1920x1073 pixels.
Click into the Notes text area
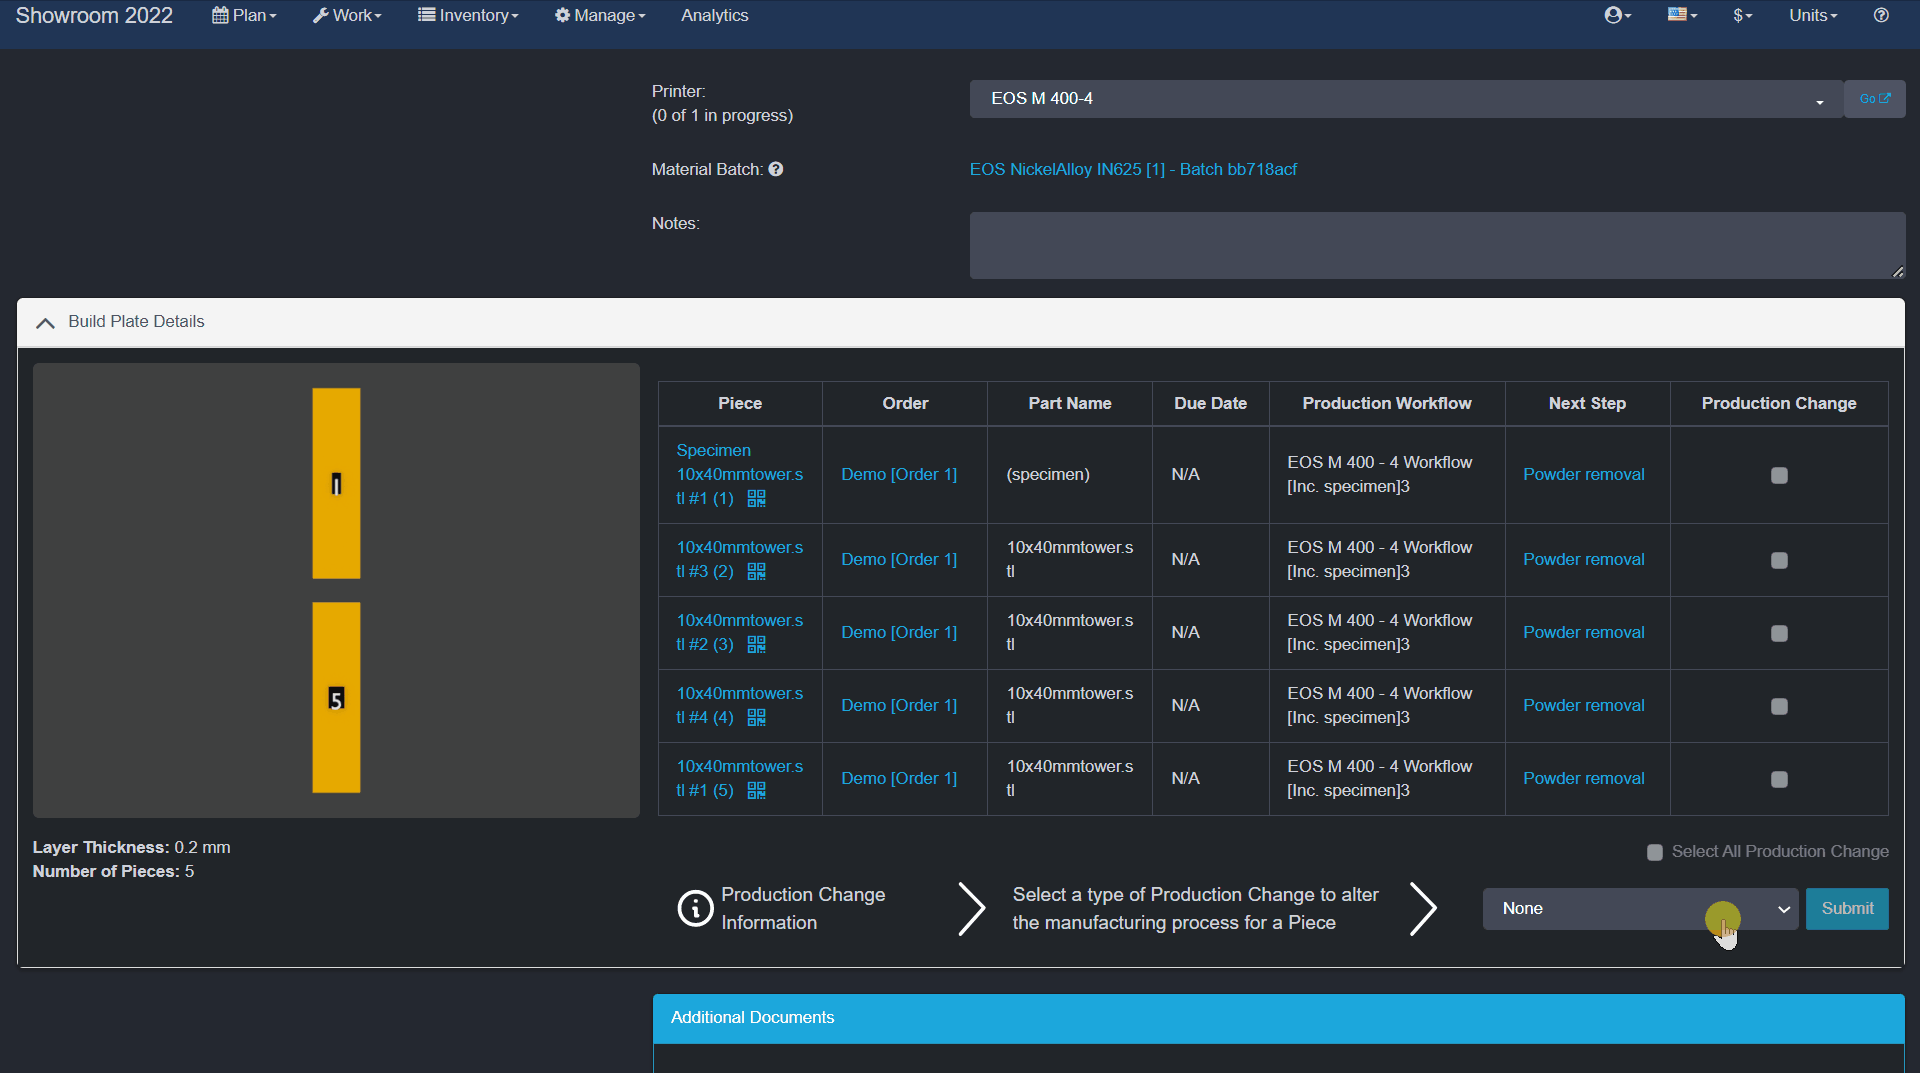tap(1437, 245)
